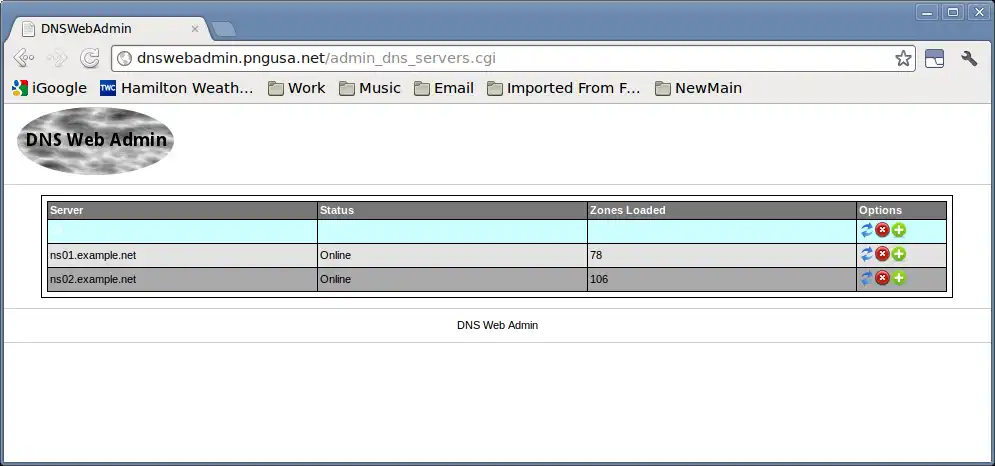The width and height of the screenshot is (995, 466).
Task: Open the browser wrench settings menu
Action: pos(969,58)
